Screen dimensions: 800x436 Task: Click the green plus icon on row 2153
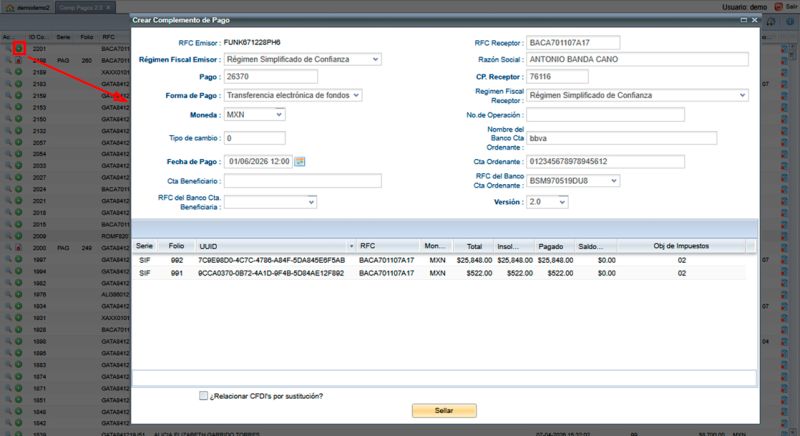click(18, 107)
